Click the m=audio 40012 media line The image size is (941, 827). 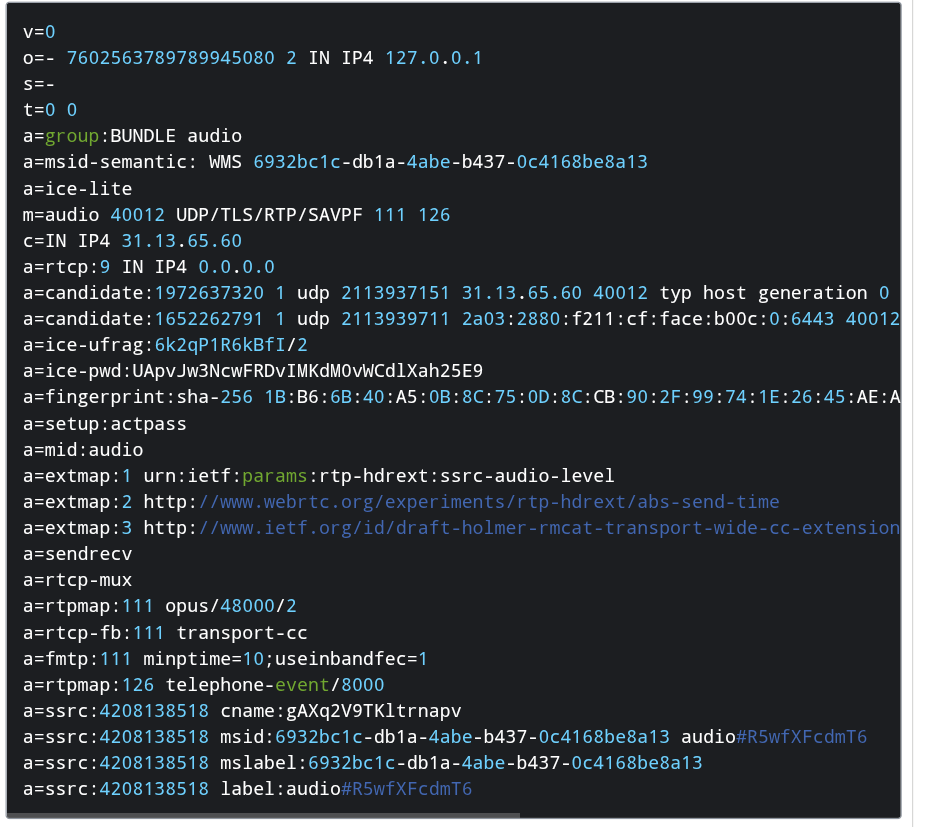coord(236,214)
